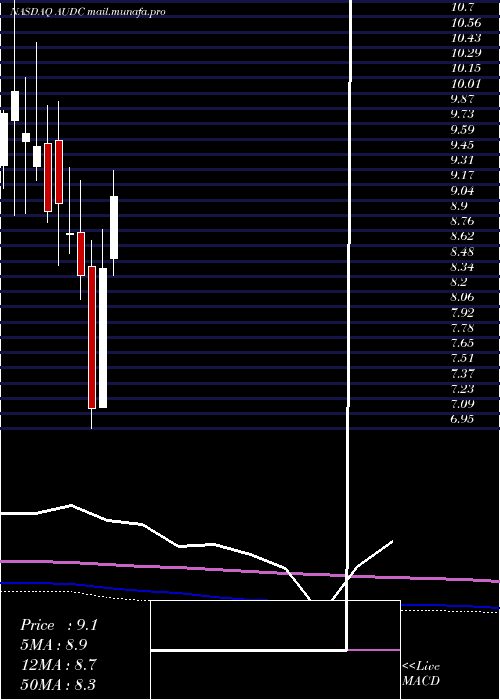Click the last white candlestick near 9.0
Screen dimensions: 500x700
click(114, 227)
